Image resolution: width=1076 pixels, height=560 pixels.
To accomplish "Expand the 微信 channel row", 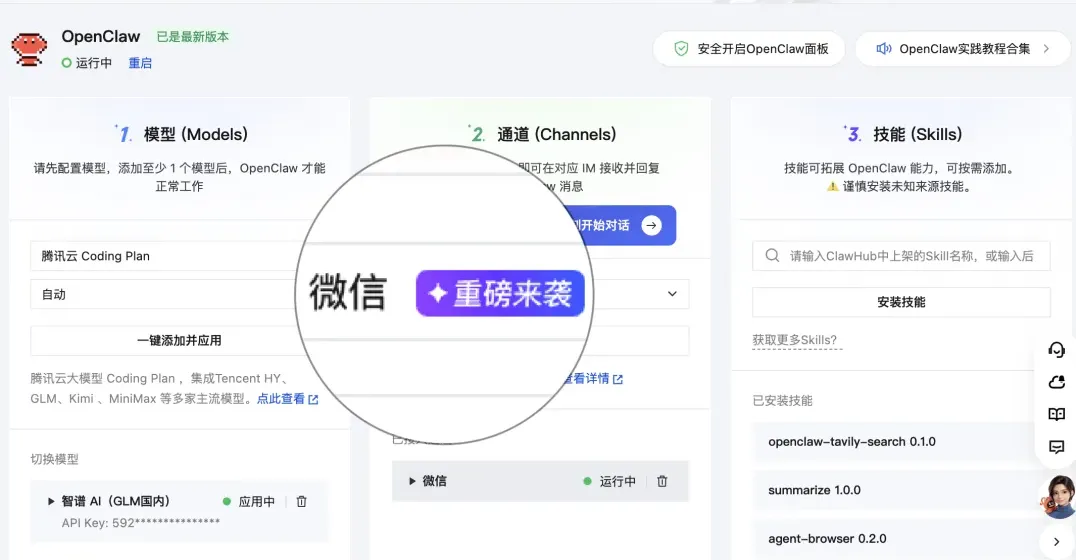I will [412, 481].
